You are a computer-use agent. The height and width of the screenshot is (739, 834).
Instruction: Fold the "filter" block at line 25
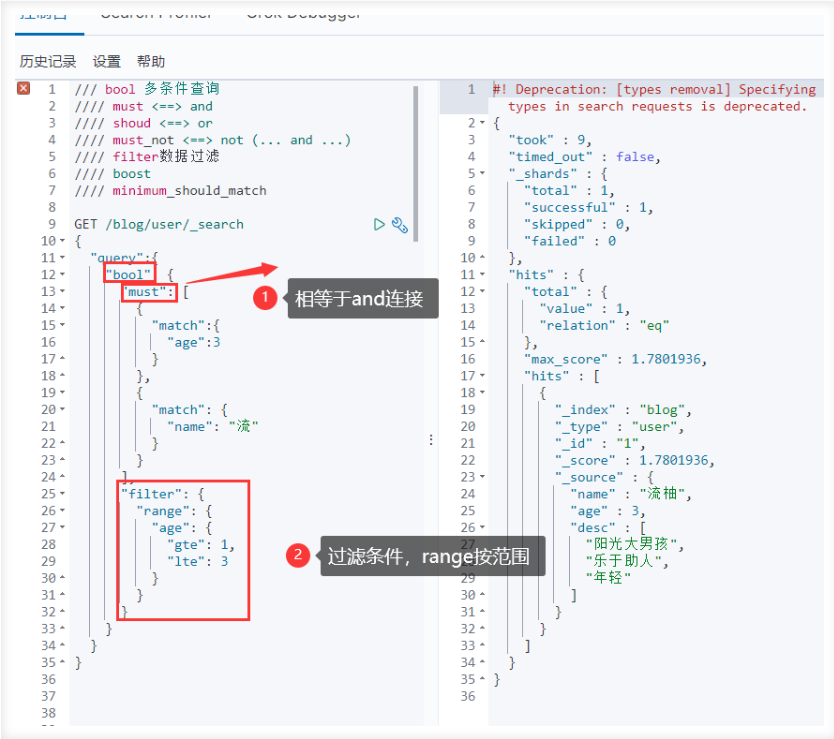[x=63, y=494]
